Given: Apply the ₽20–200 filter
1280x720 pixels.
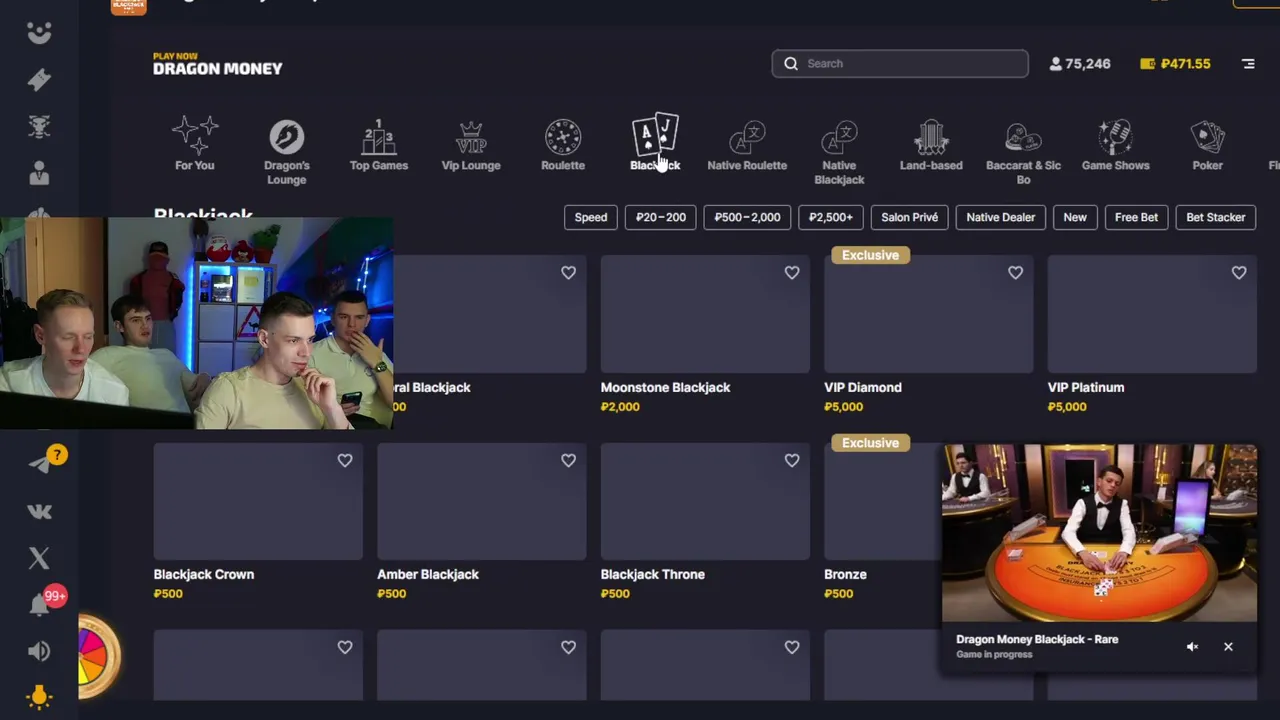Looking at the screenshot, I should tap(661, 217).
